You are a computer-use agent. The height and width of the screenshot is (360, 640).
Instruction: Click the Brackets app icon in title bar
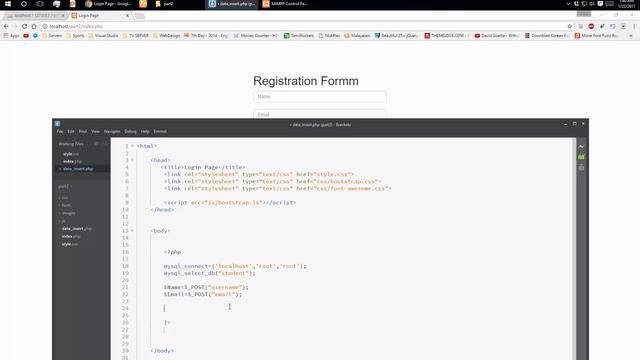(x=58, y=124)
